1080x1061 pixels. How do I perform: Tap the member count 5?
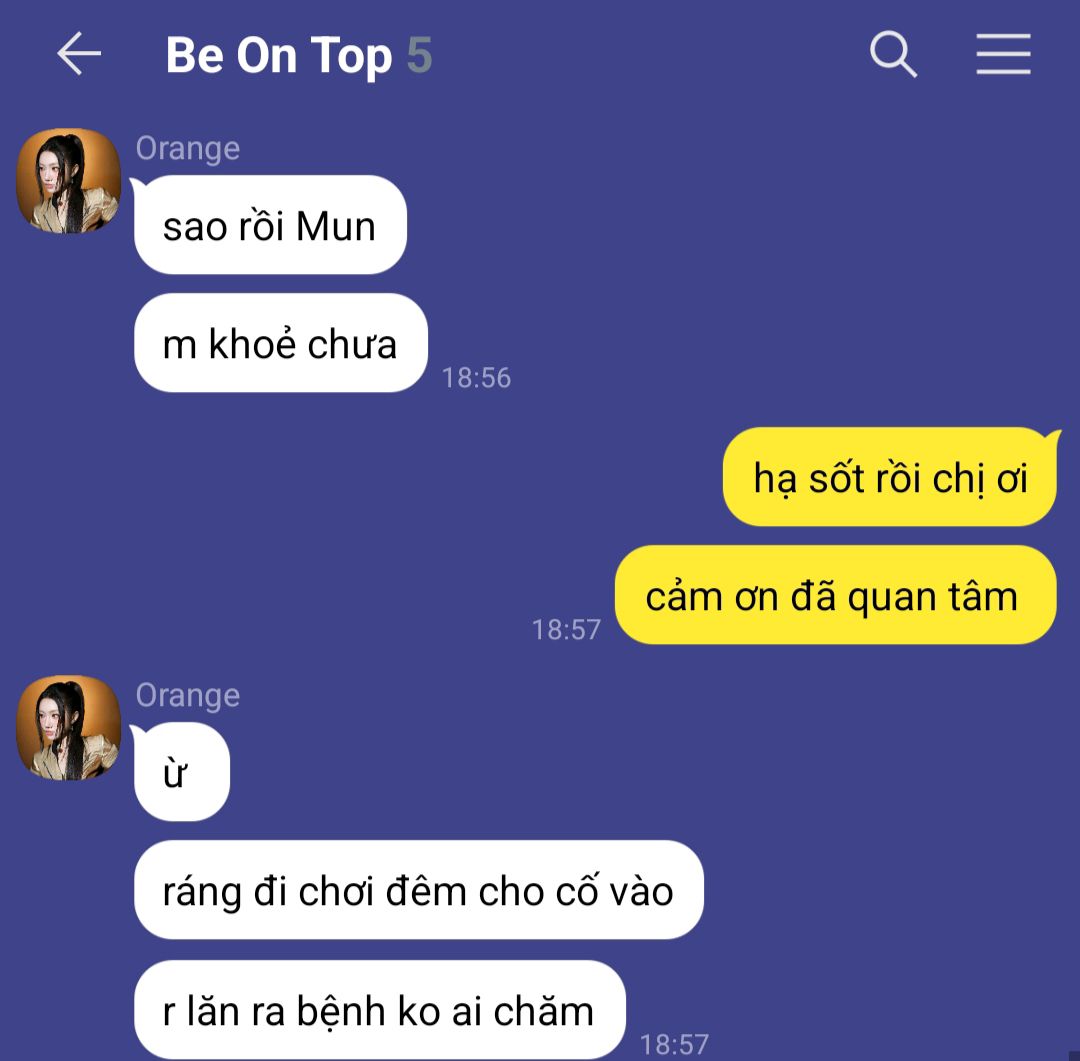pos(419,55)
